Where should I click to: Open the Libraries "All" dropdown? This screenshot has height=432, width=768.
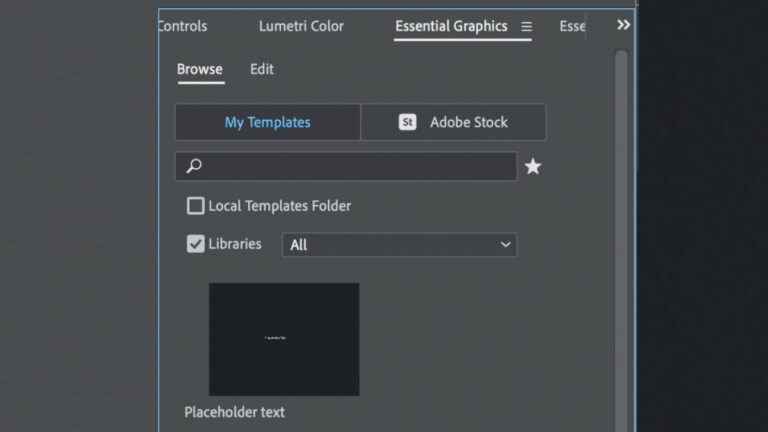pyautogui.click(x=399, y=245)
